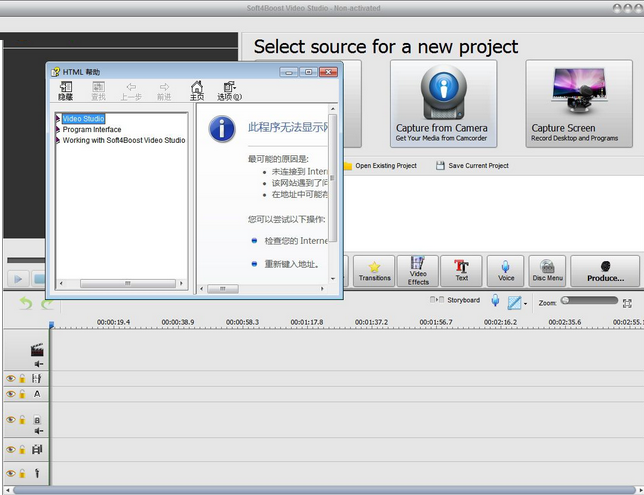644x495 pixels.
Task: Click the Zoom slider on the timeline toolbar
Action: click(589, 301)
